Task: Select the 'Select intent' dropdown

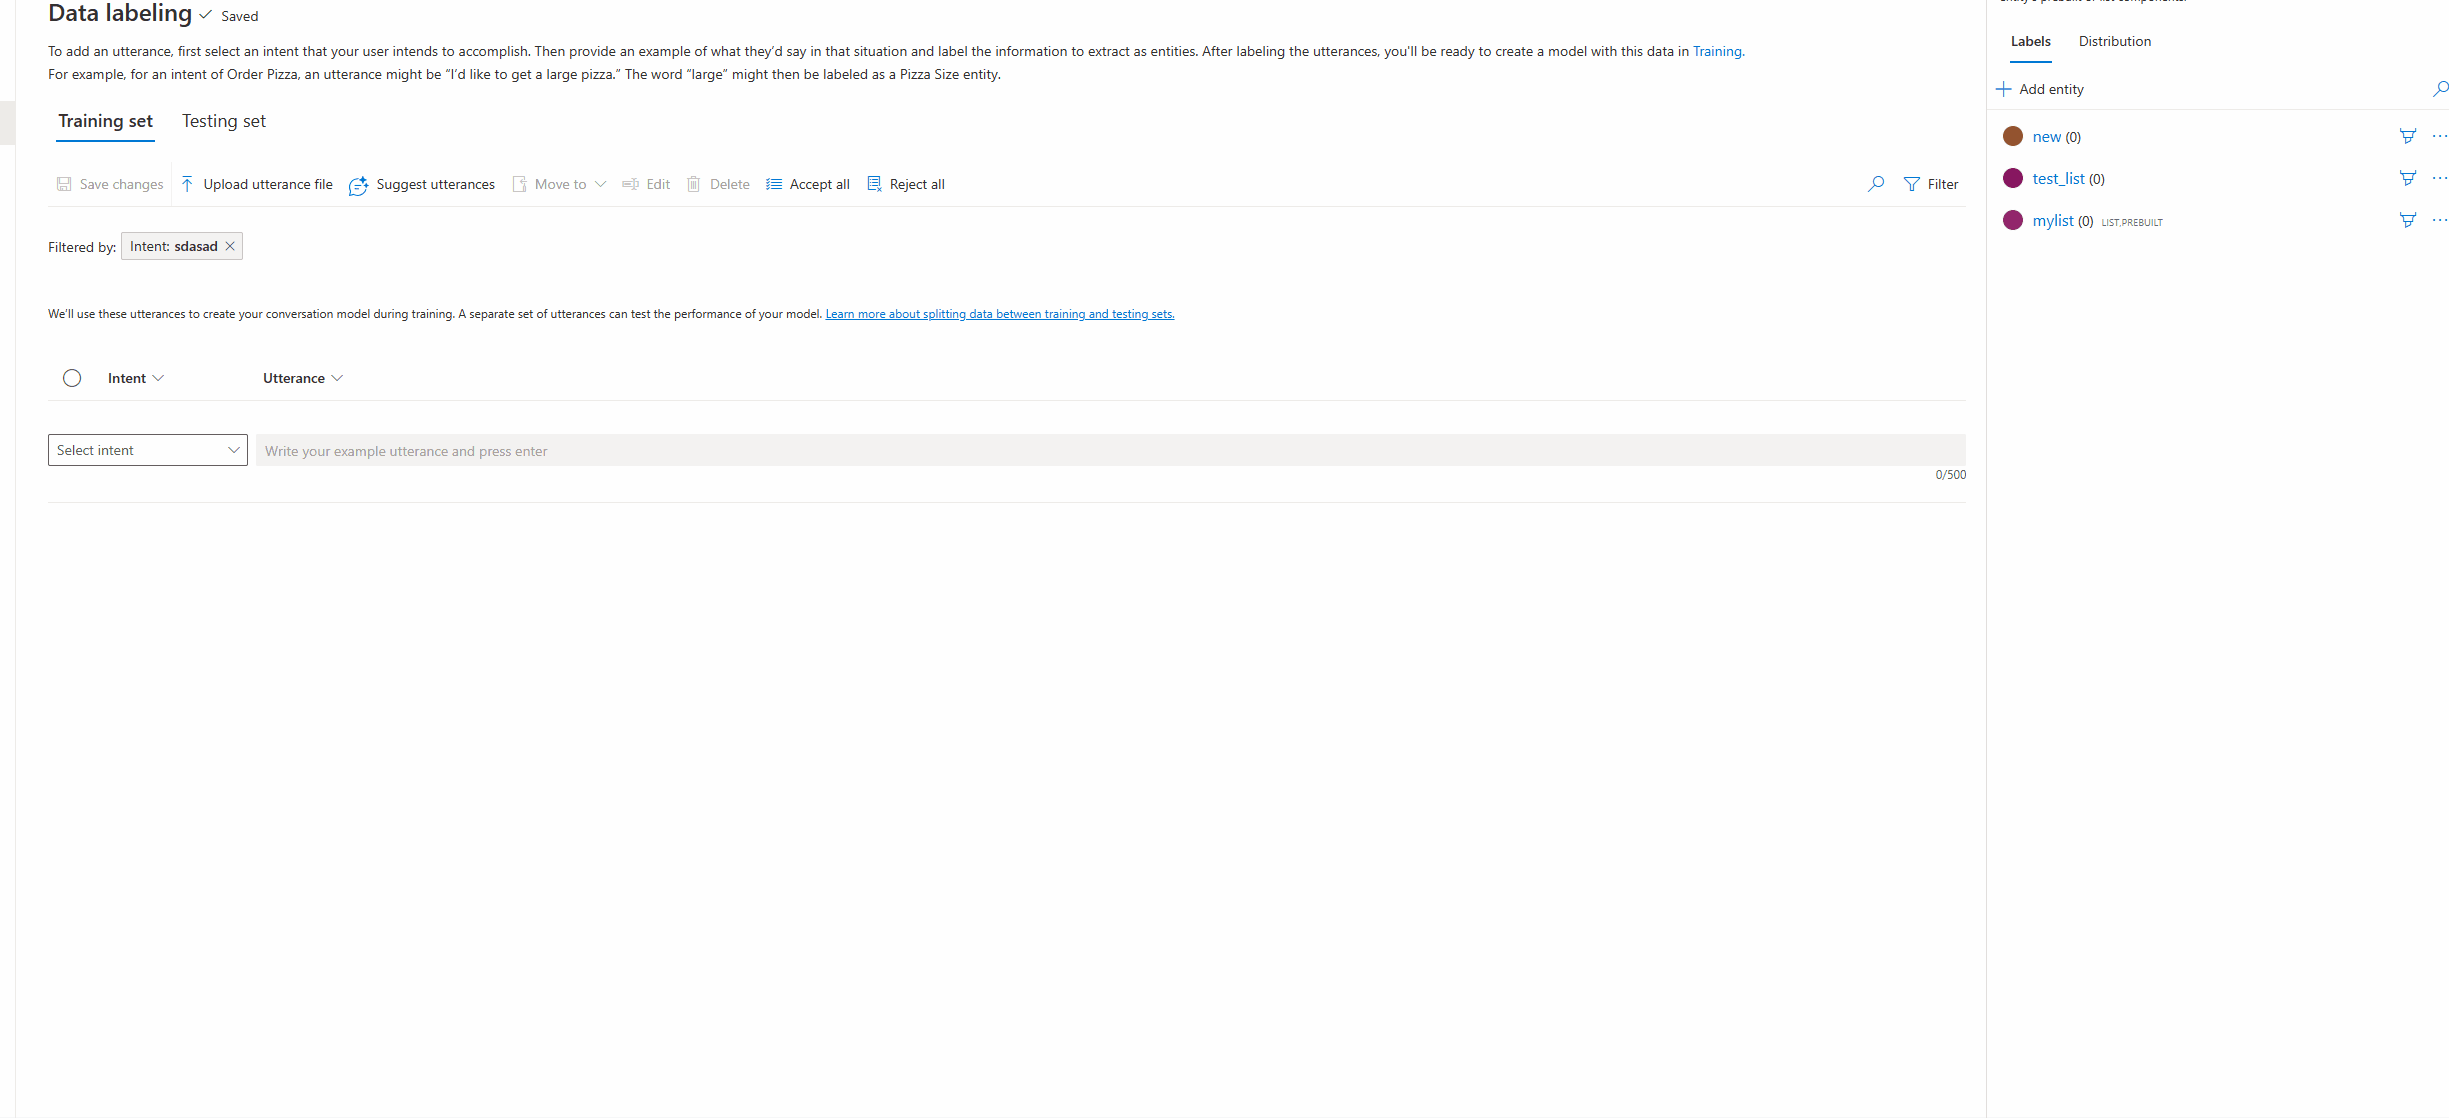Action: (147, 450)
